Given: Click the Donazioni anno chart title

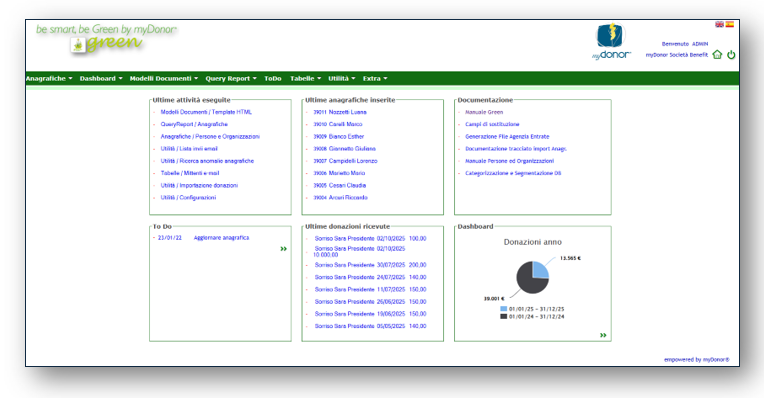Looking at the screenshot, I should (x=533, y=242).
